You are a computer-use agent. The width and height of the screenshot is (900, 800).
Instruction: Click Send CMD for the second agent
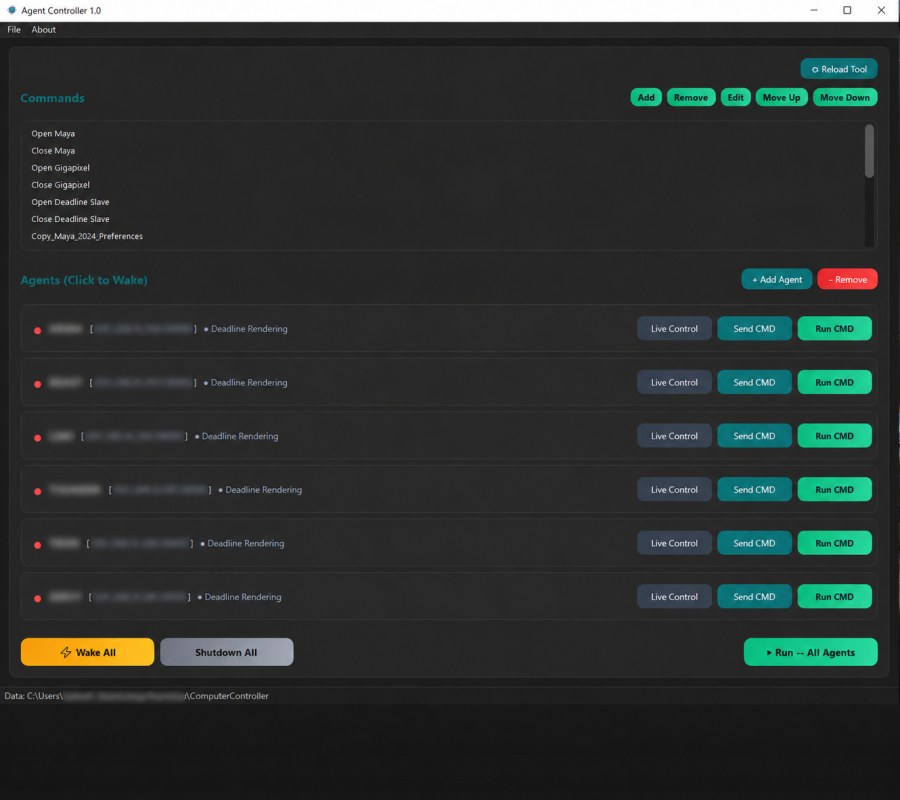754,382
